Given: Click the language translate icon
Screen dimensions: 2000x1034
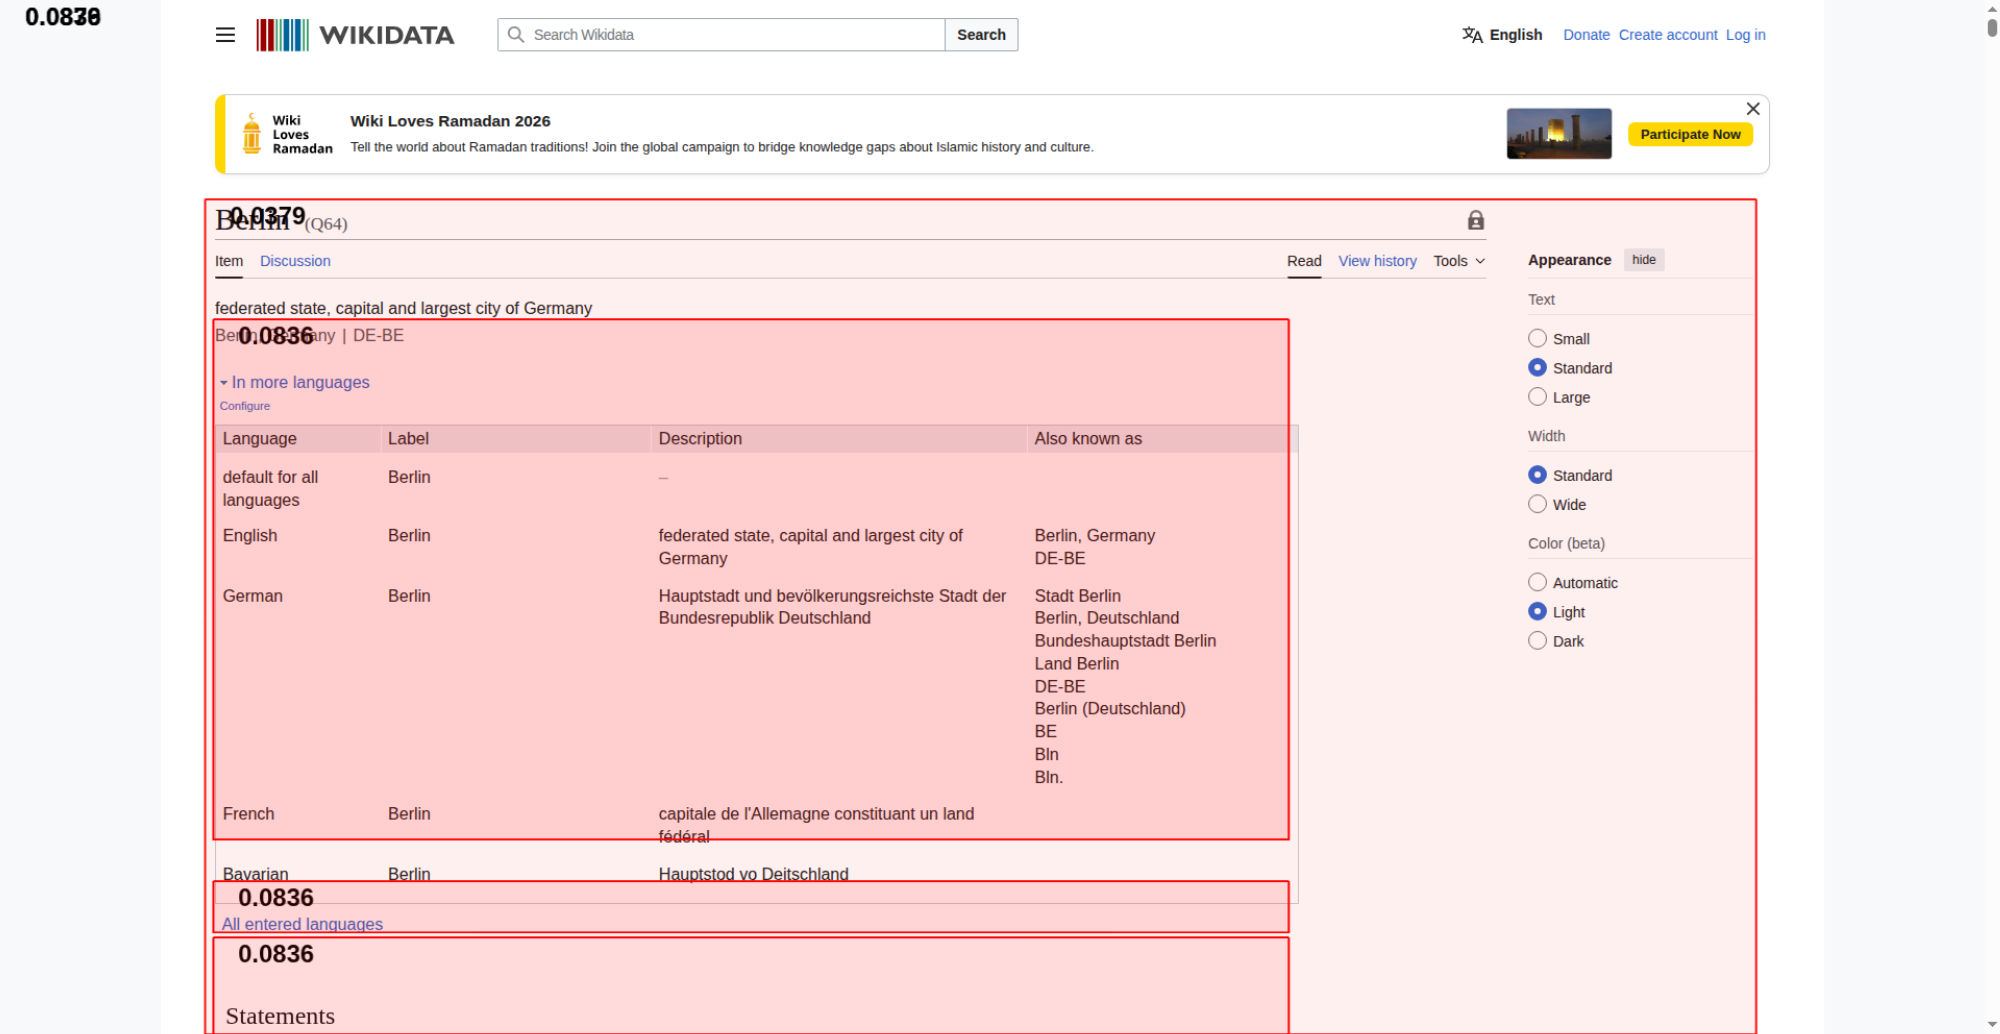Looking at the screenshot, I should 1472,35.
